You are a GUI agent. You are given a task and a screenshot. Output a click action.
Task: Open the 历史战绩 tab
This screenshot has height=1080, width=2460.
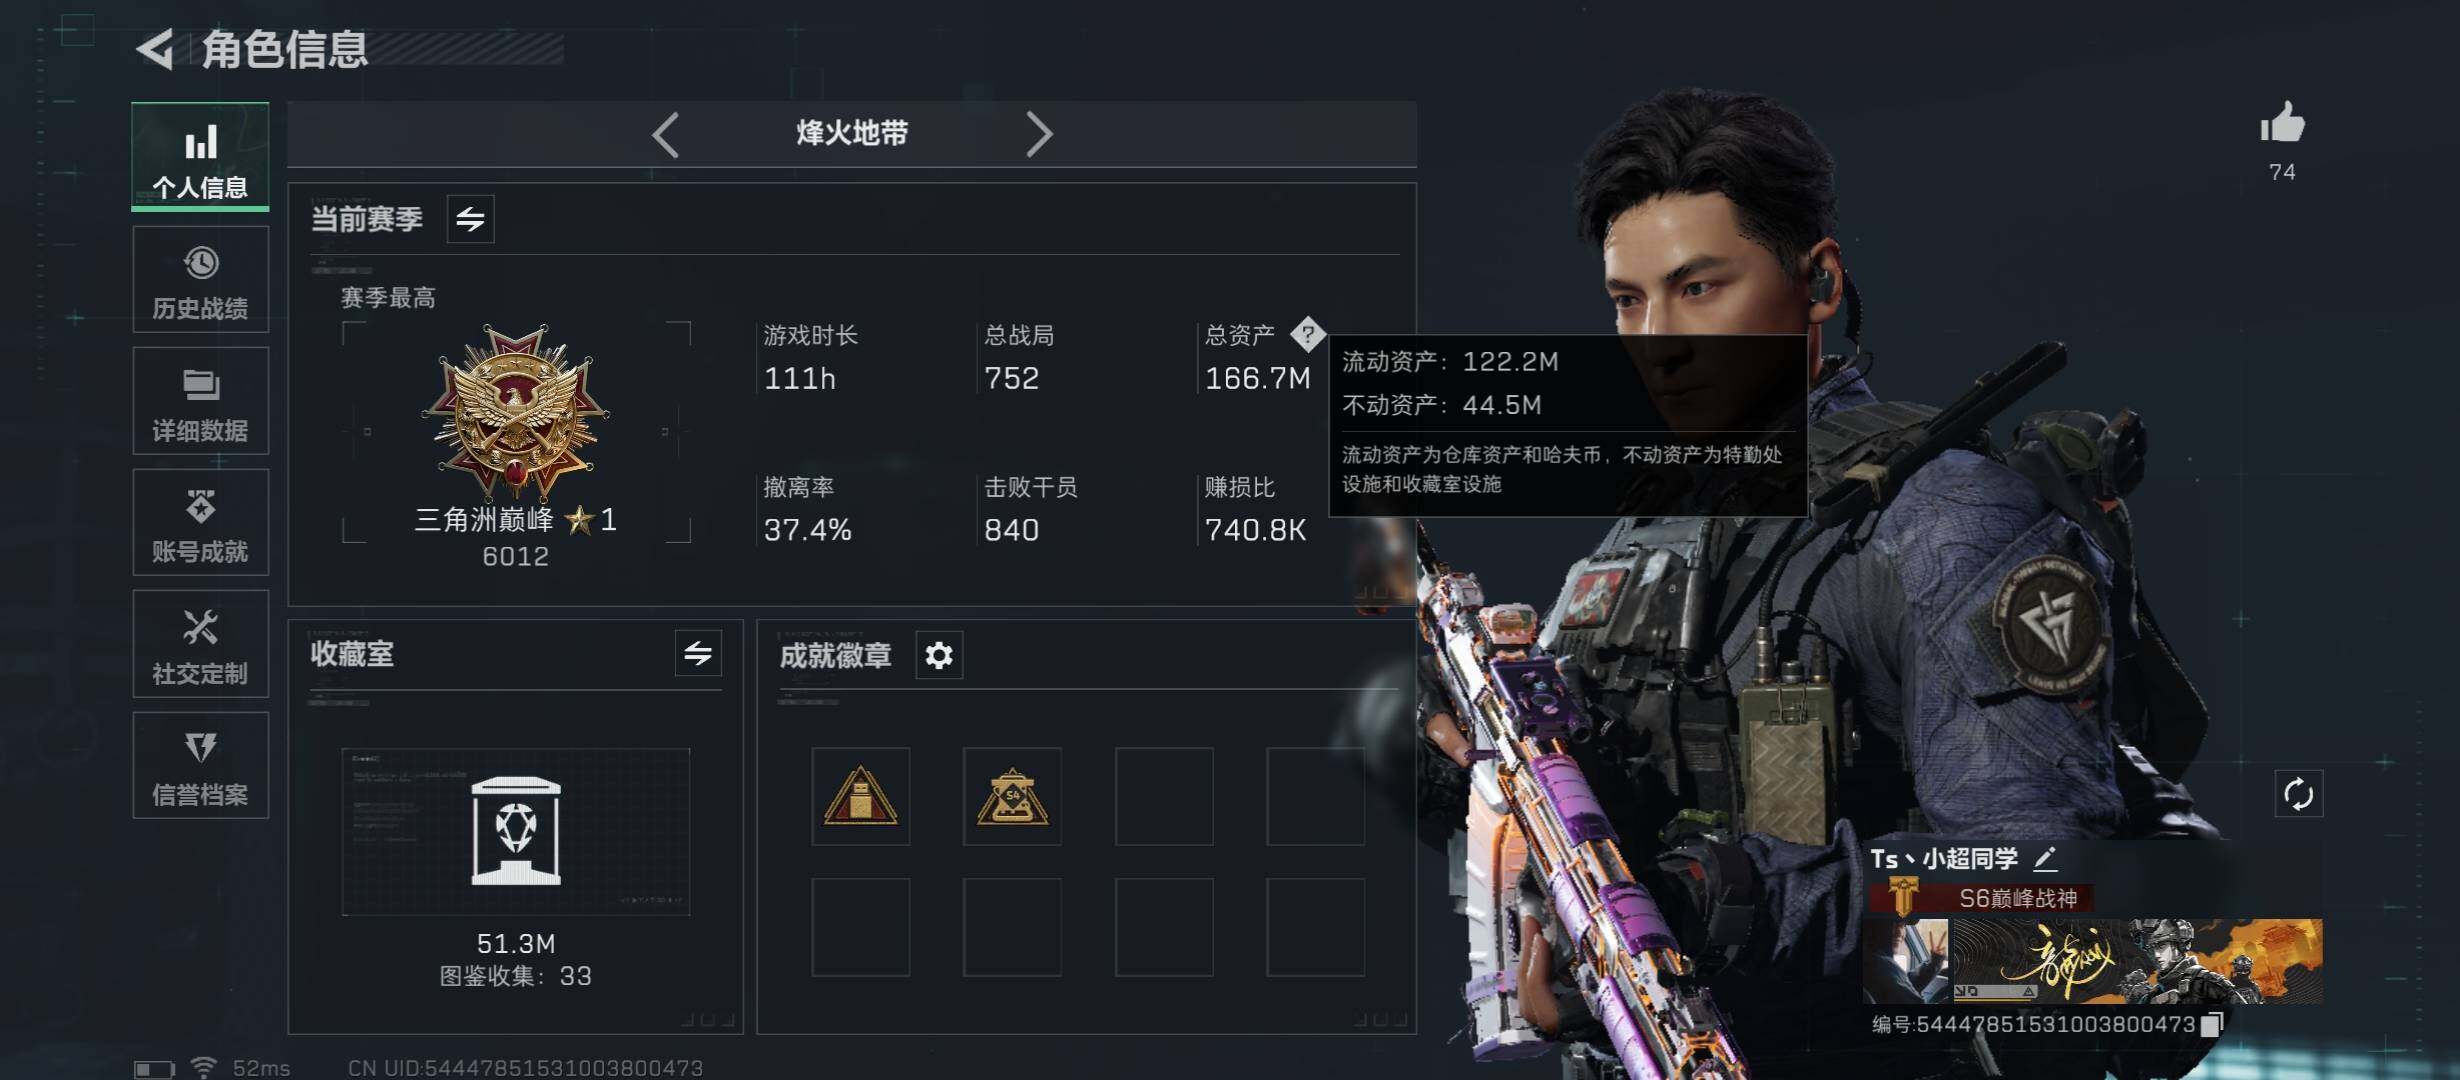click(x=200, y=279)
